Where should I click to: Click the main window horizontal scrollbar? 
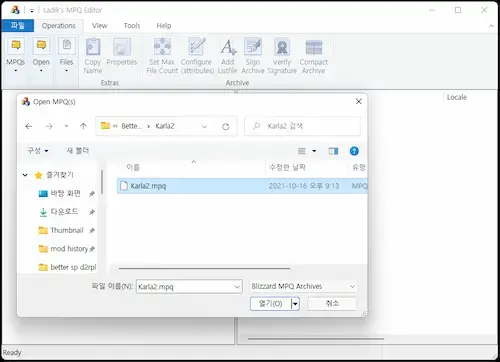coord(316,339)
